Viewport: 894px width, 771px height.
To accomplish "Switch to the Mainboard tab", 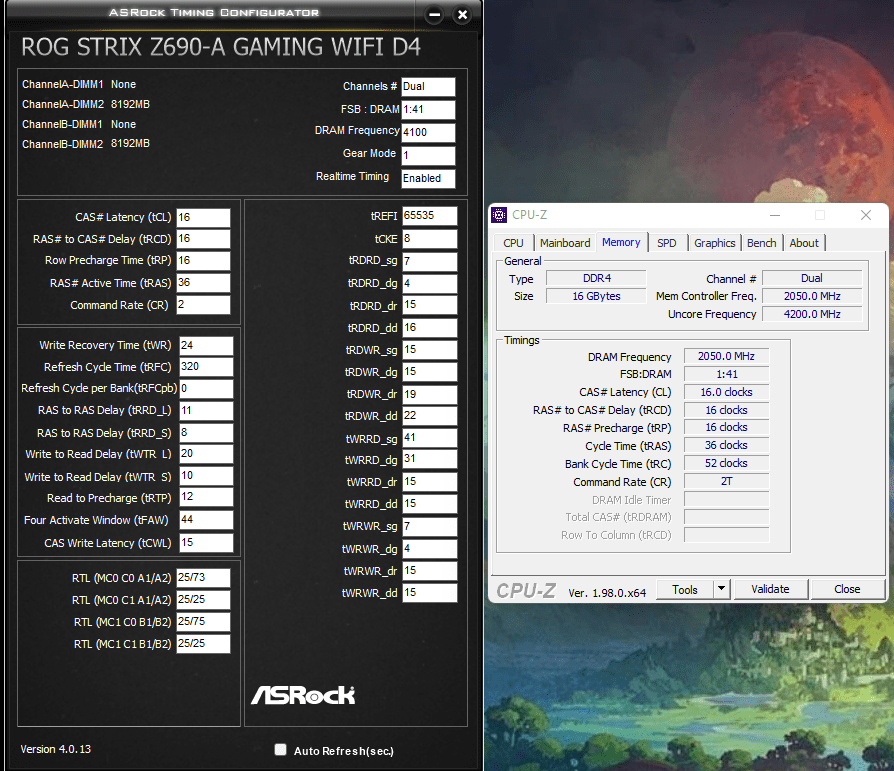I will pyautogui.click(x=565, y=243).
